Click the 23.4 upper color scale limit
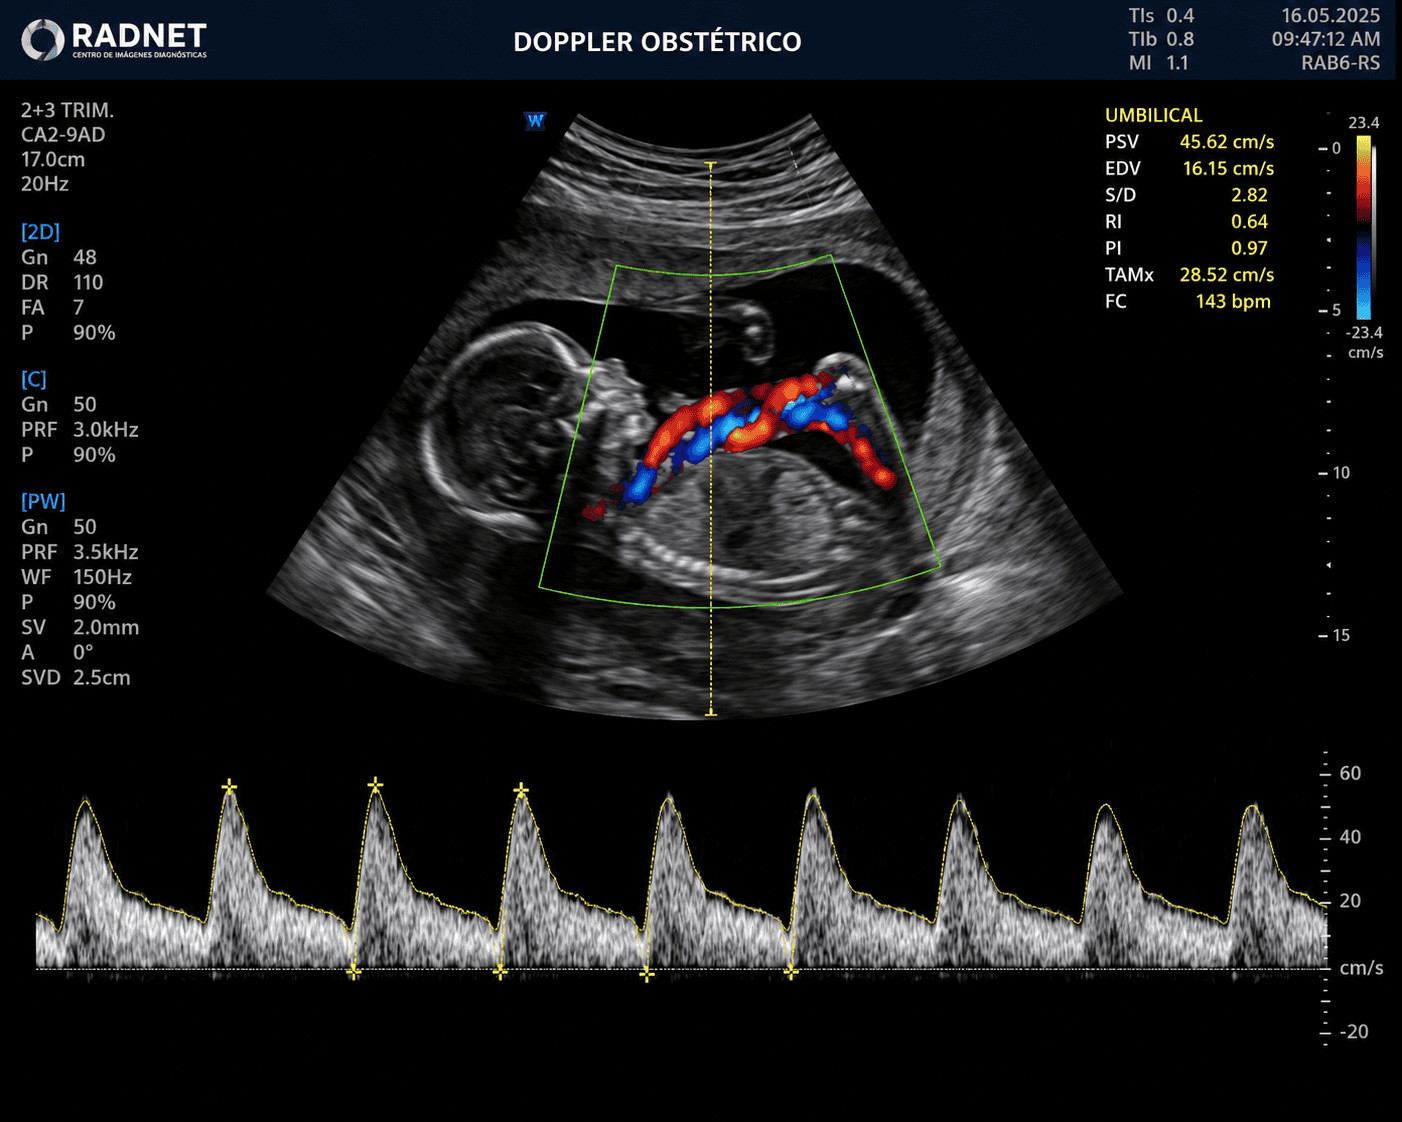This screenshot has width=1402, height=1122. 1363,122
